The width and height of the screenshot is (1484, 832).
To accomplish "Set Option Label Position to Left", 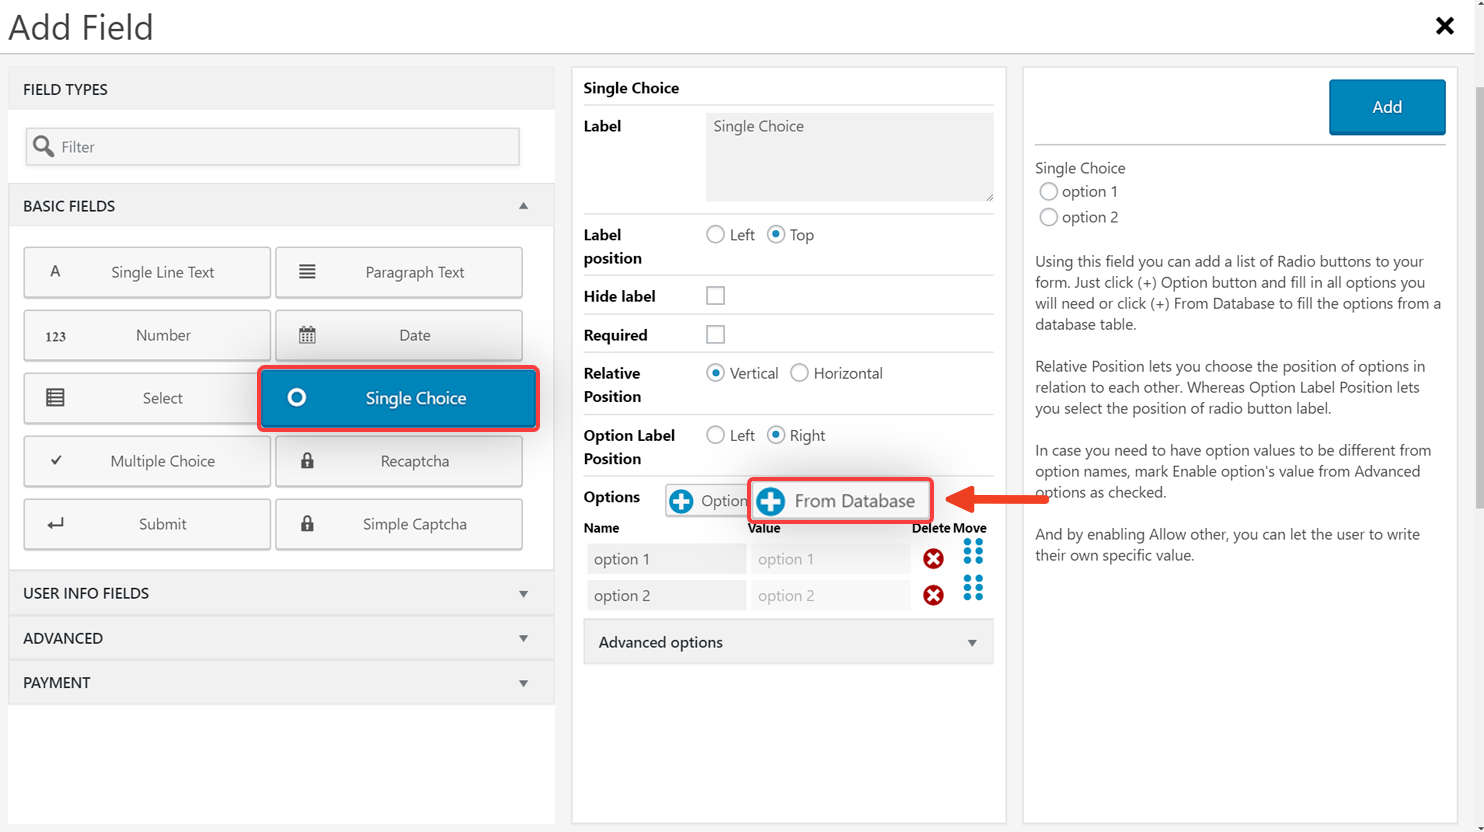I will coord(715,435).
